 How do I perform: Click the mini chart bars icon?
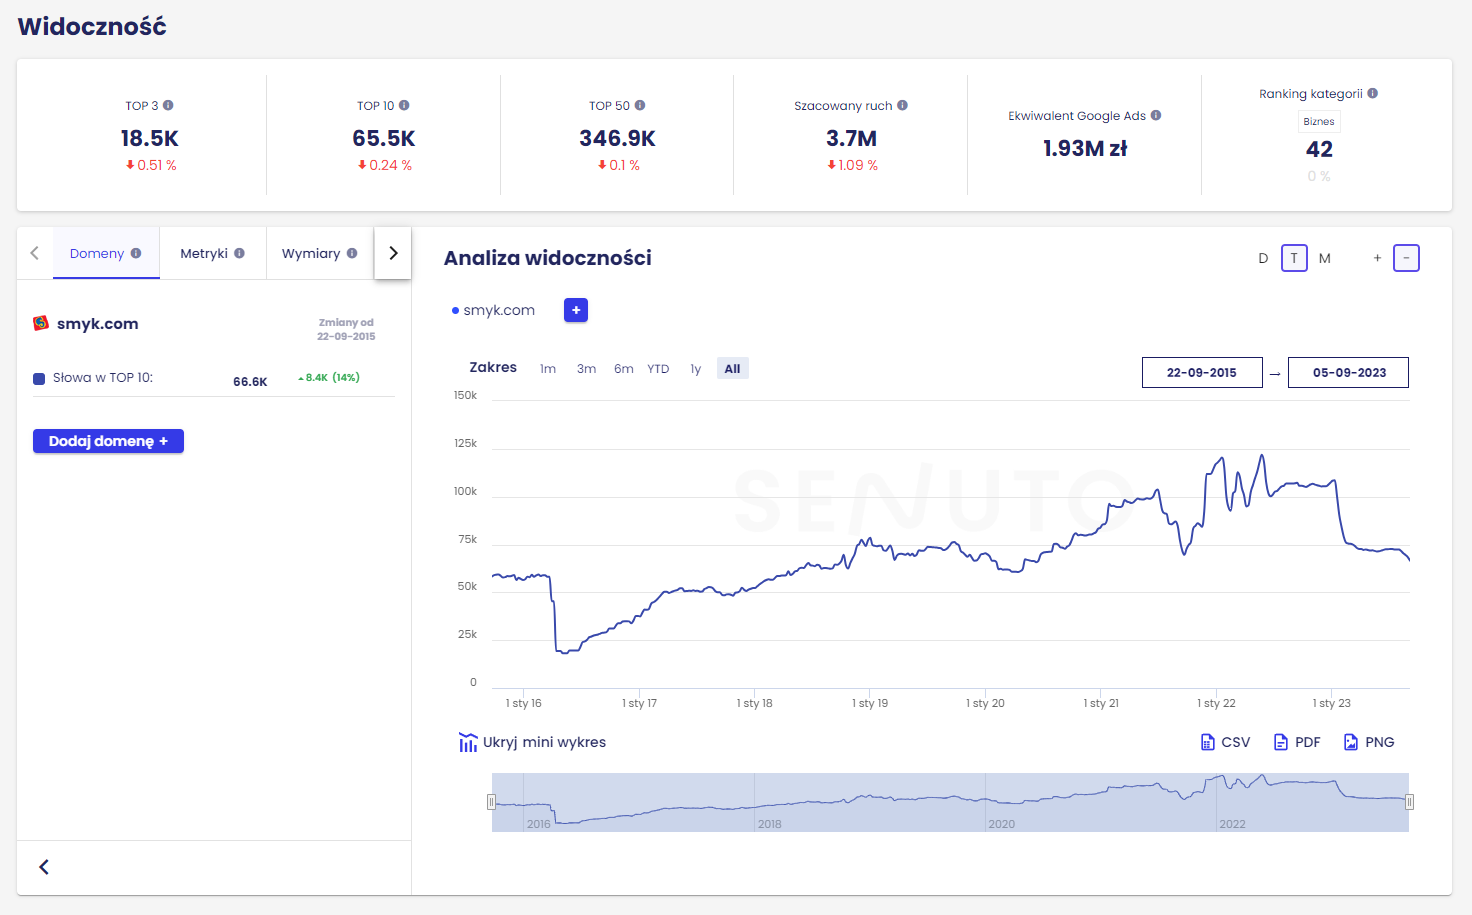tap(468, 742)
